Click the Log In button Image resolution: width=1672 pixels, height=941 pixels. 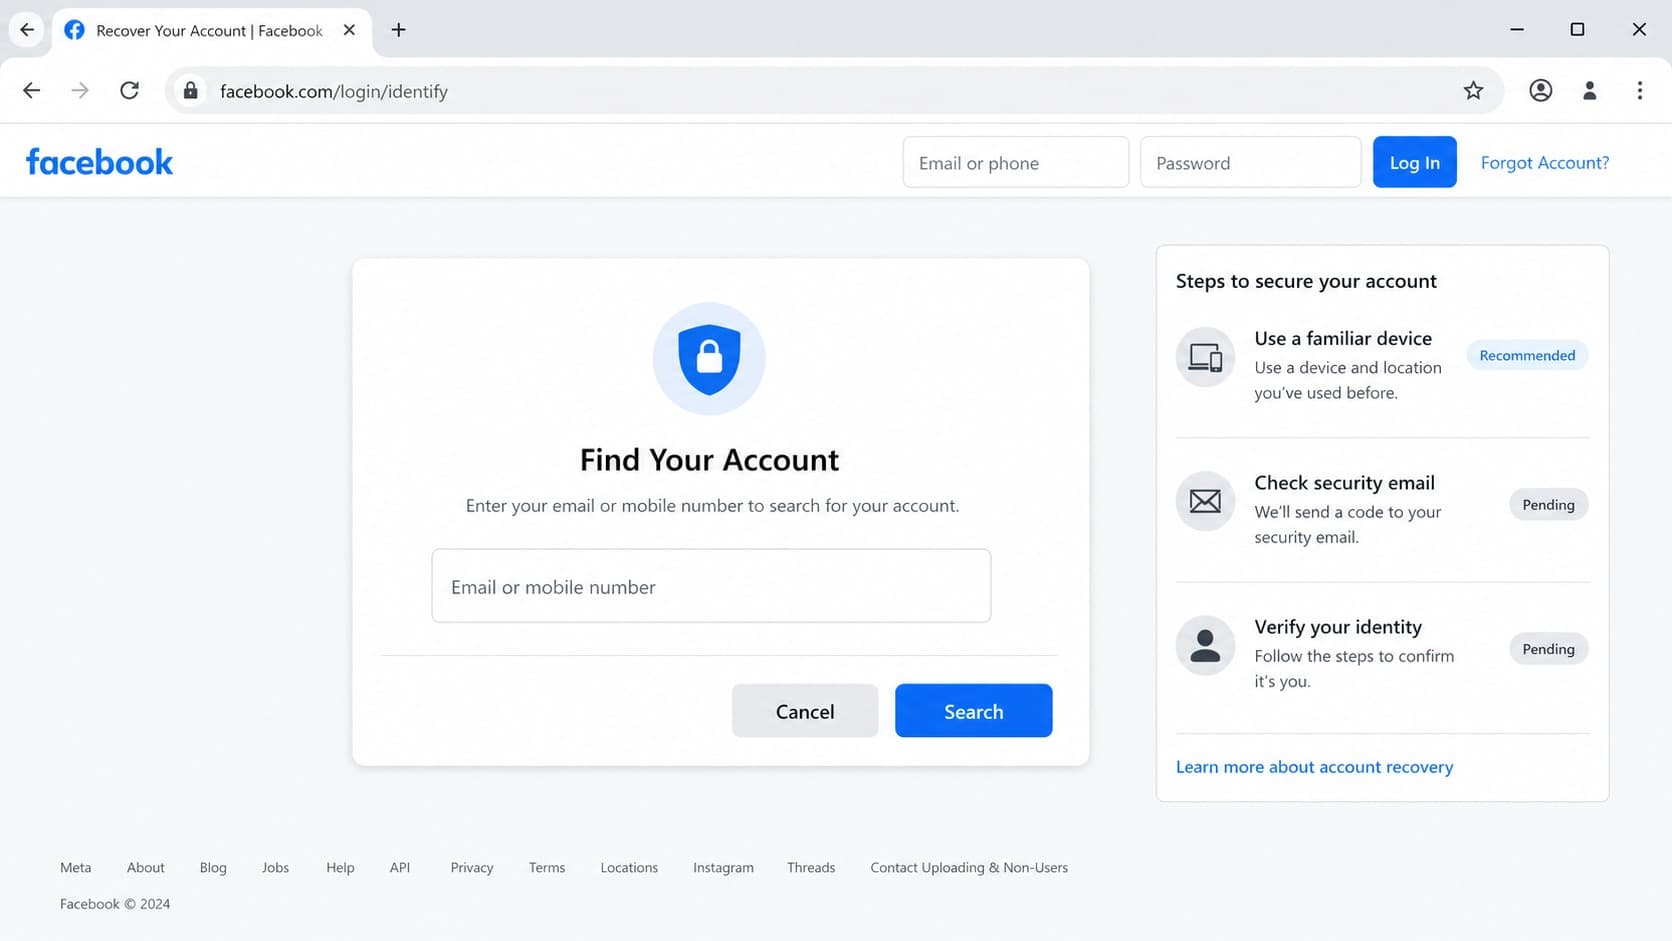[x=1414, y=162]
